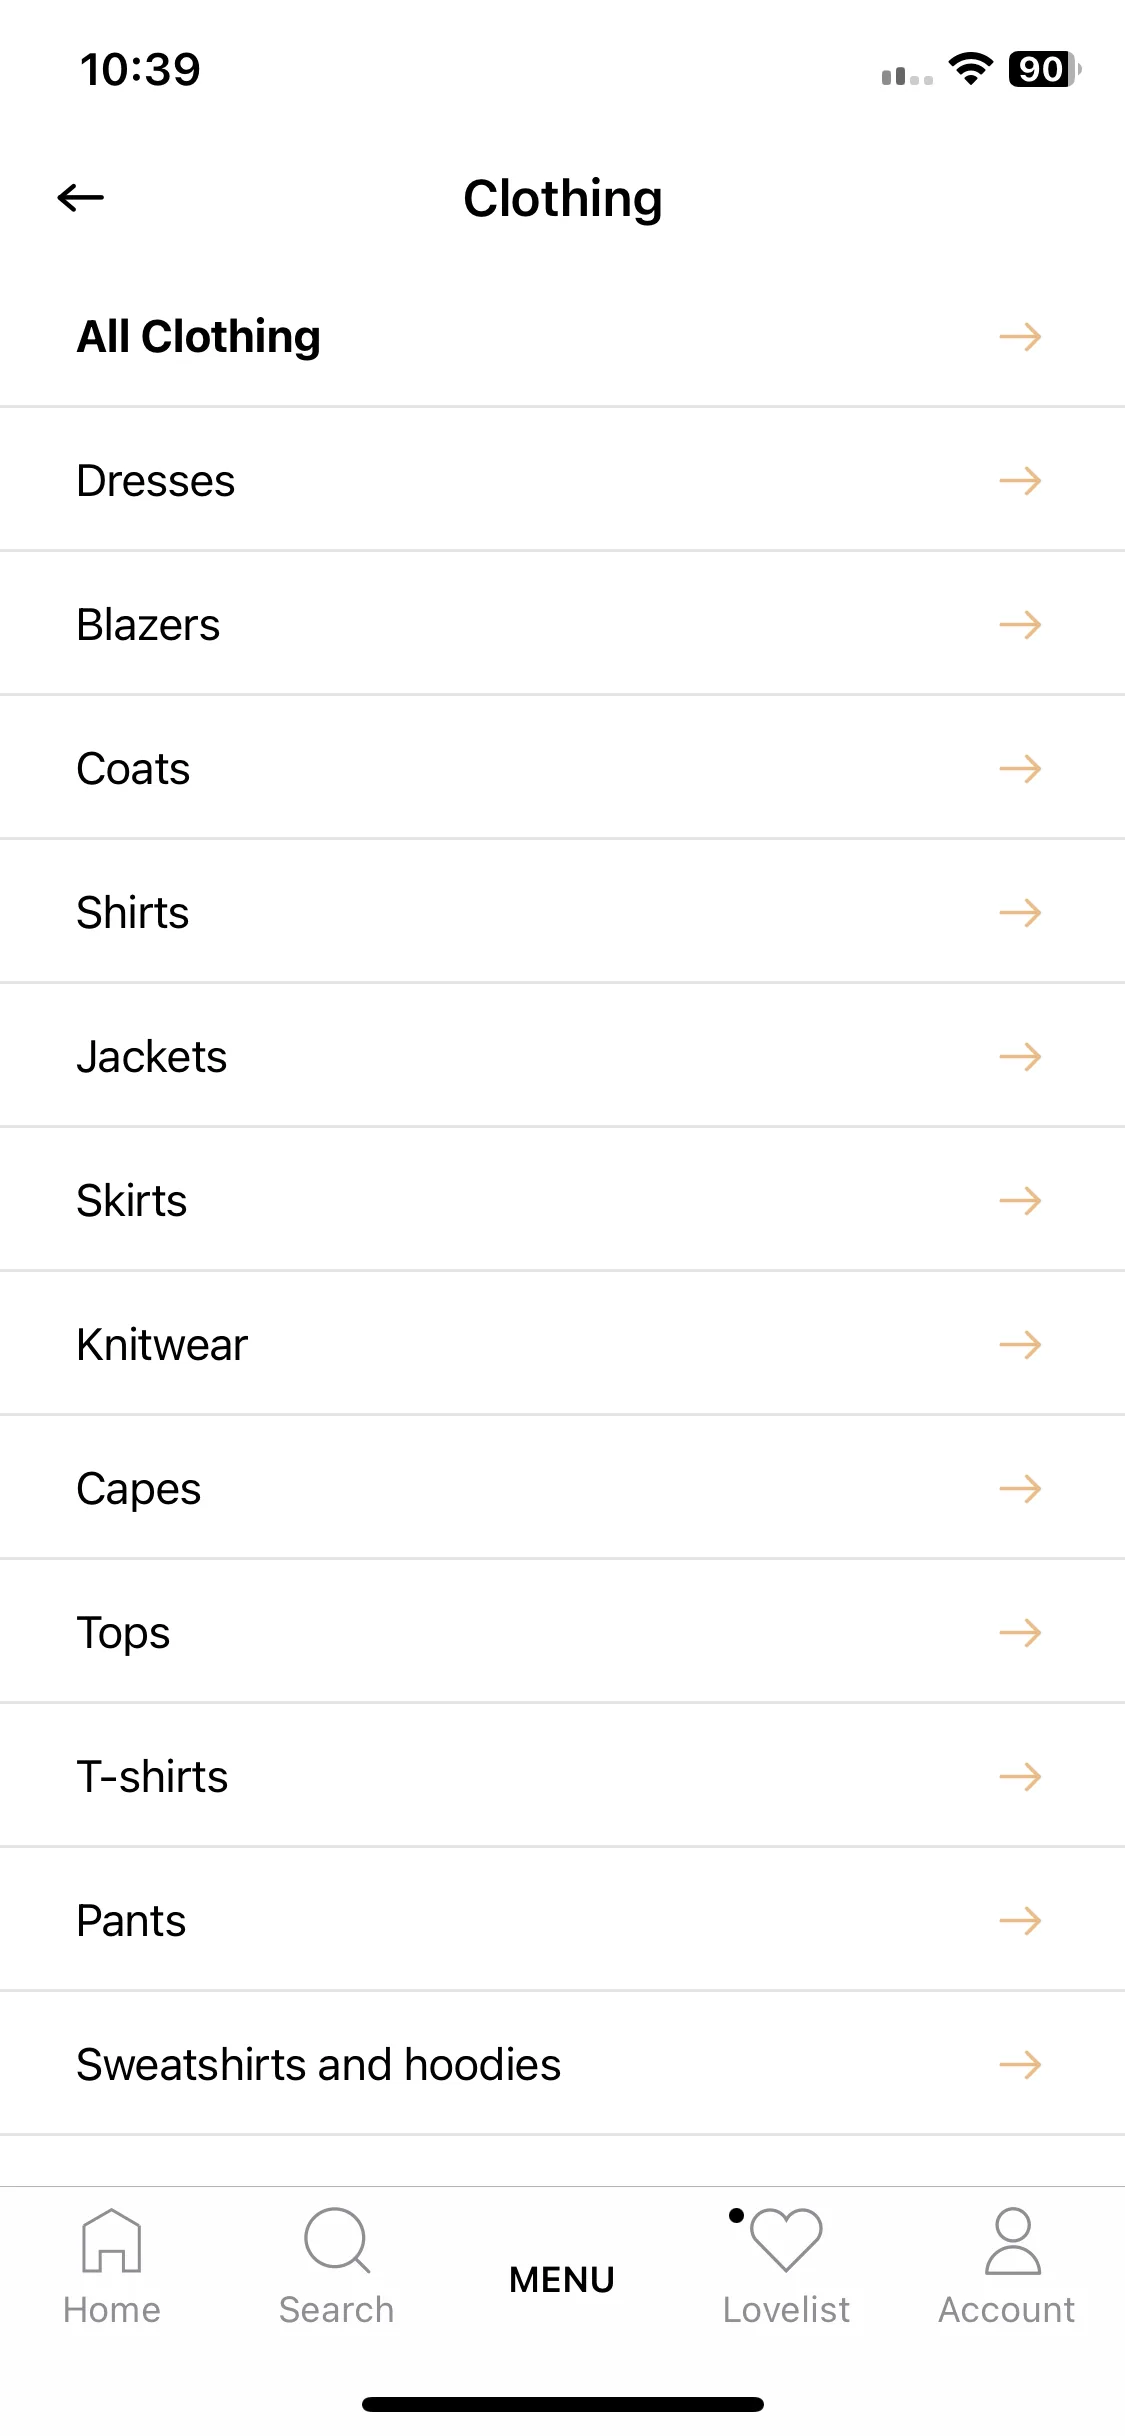Viewport: 1125px width, 2436px height.
Task: Tap the back arrow icon
Action: [81, 198]
